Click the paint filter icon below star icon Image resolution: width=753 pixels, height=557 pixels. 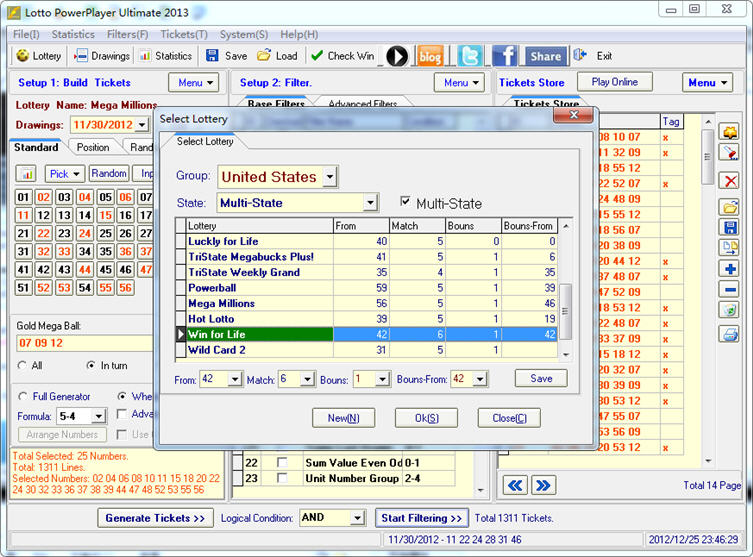[730, 153]
